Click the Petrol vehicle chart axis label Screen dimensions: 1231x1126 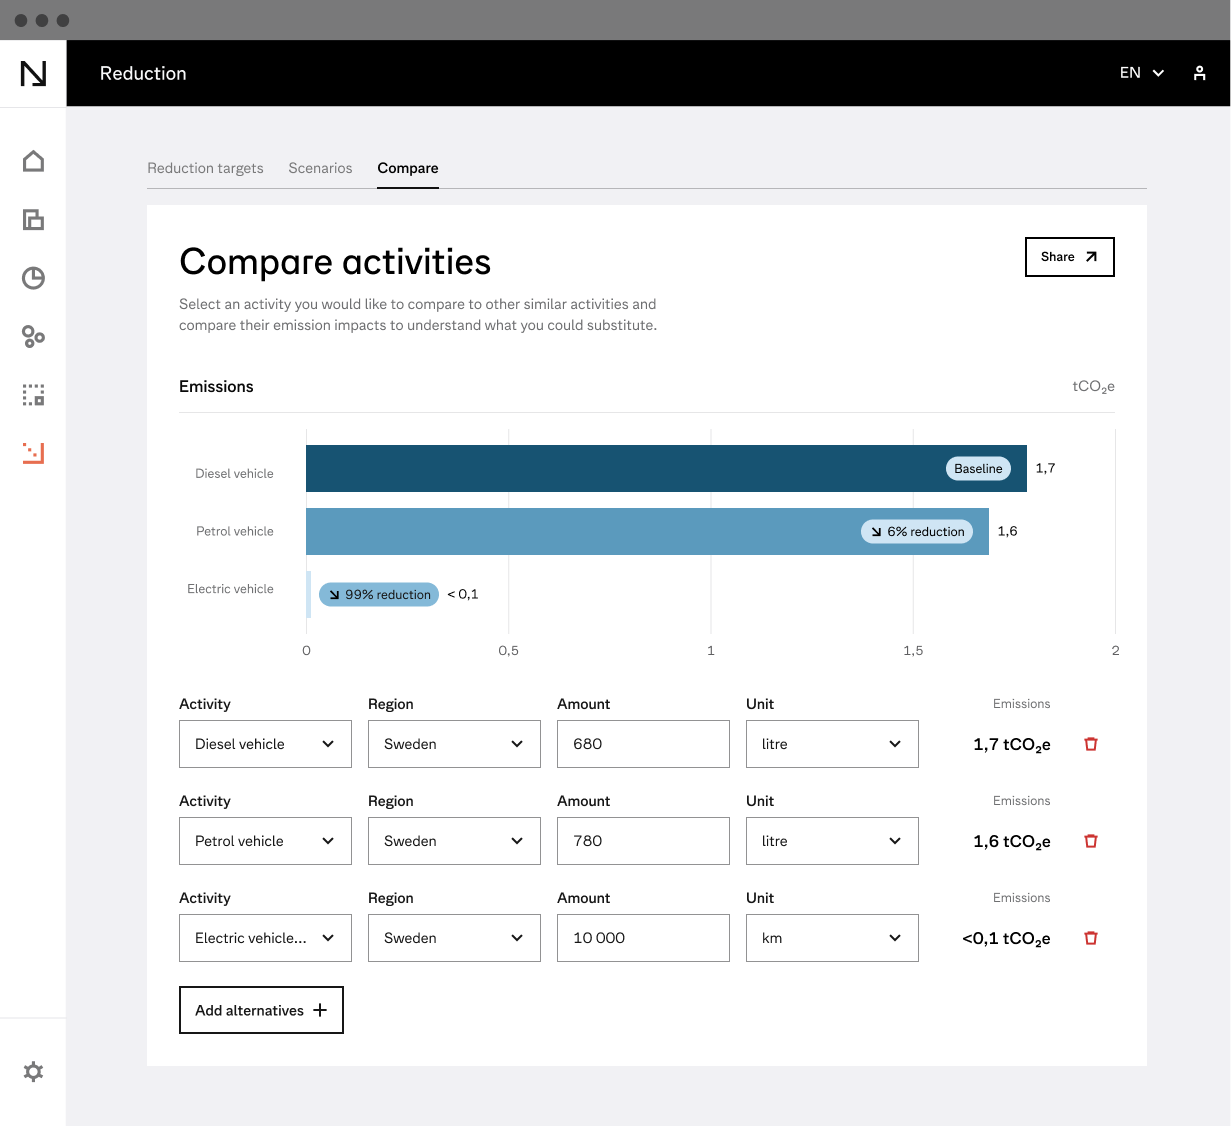(235, 531)
